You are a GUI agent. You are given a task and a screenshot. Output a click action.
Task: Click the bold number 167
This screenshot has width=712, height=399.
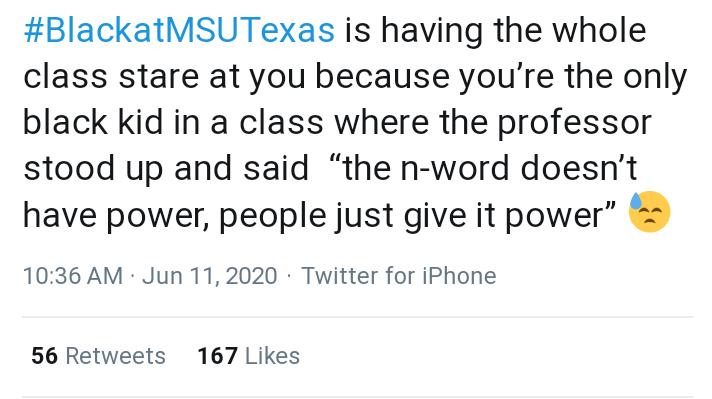click(x=218, y=355)
